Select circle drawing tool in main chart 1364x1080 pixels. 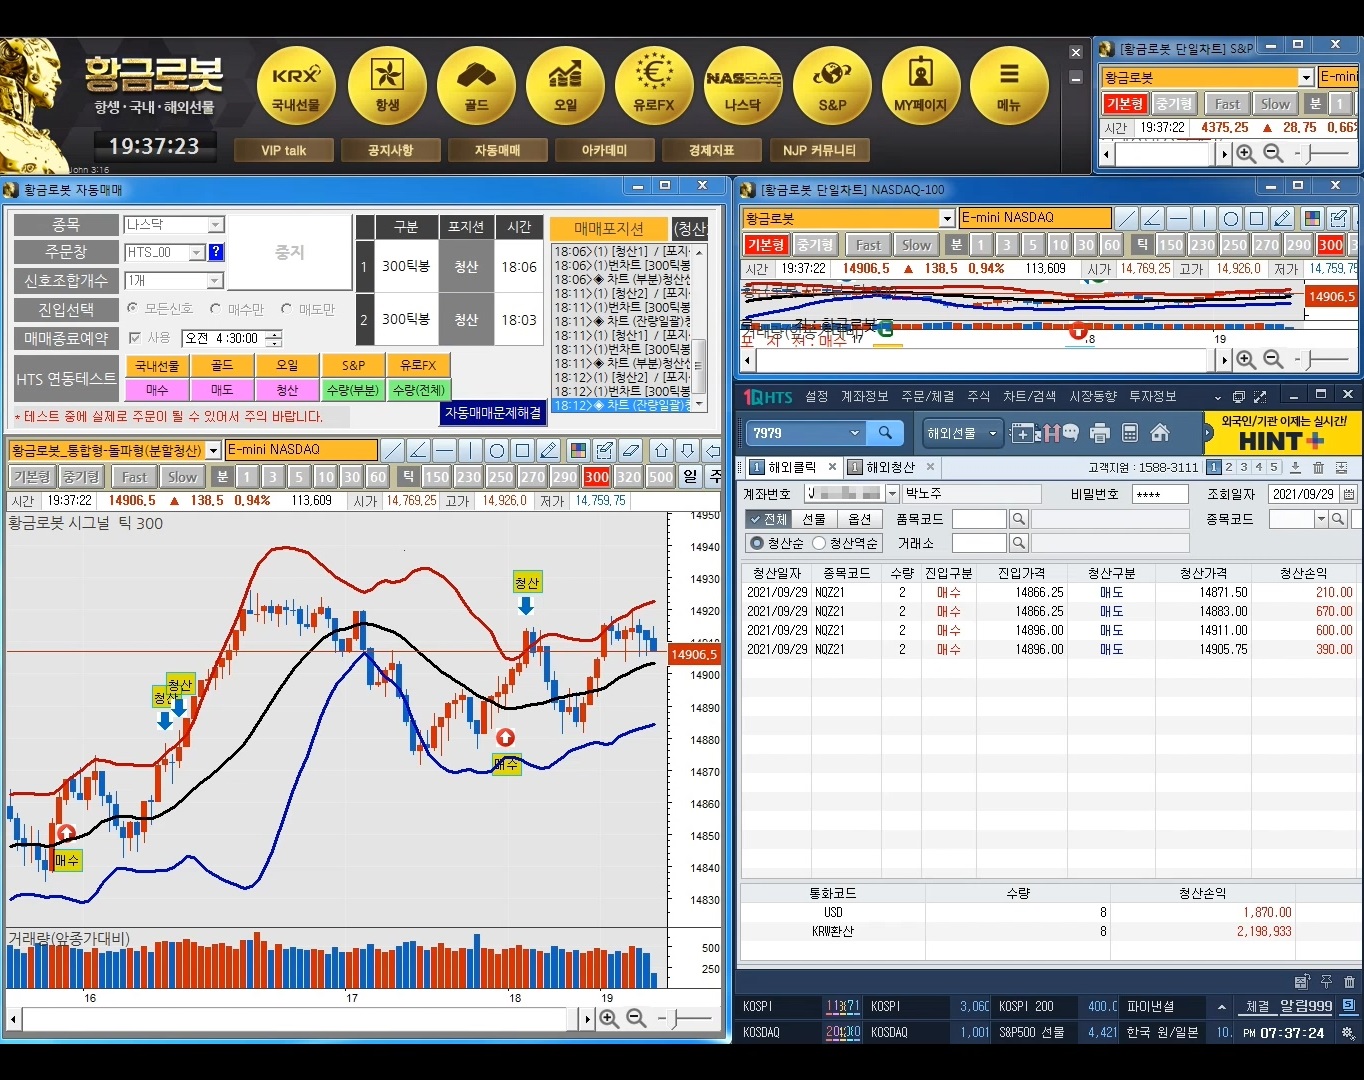[x=497, y=450]
